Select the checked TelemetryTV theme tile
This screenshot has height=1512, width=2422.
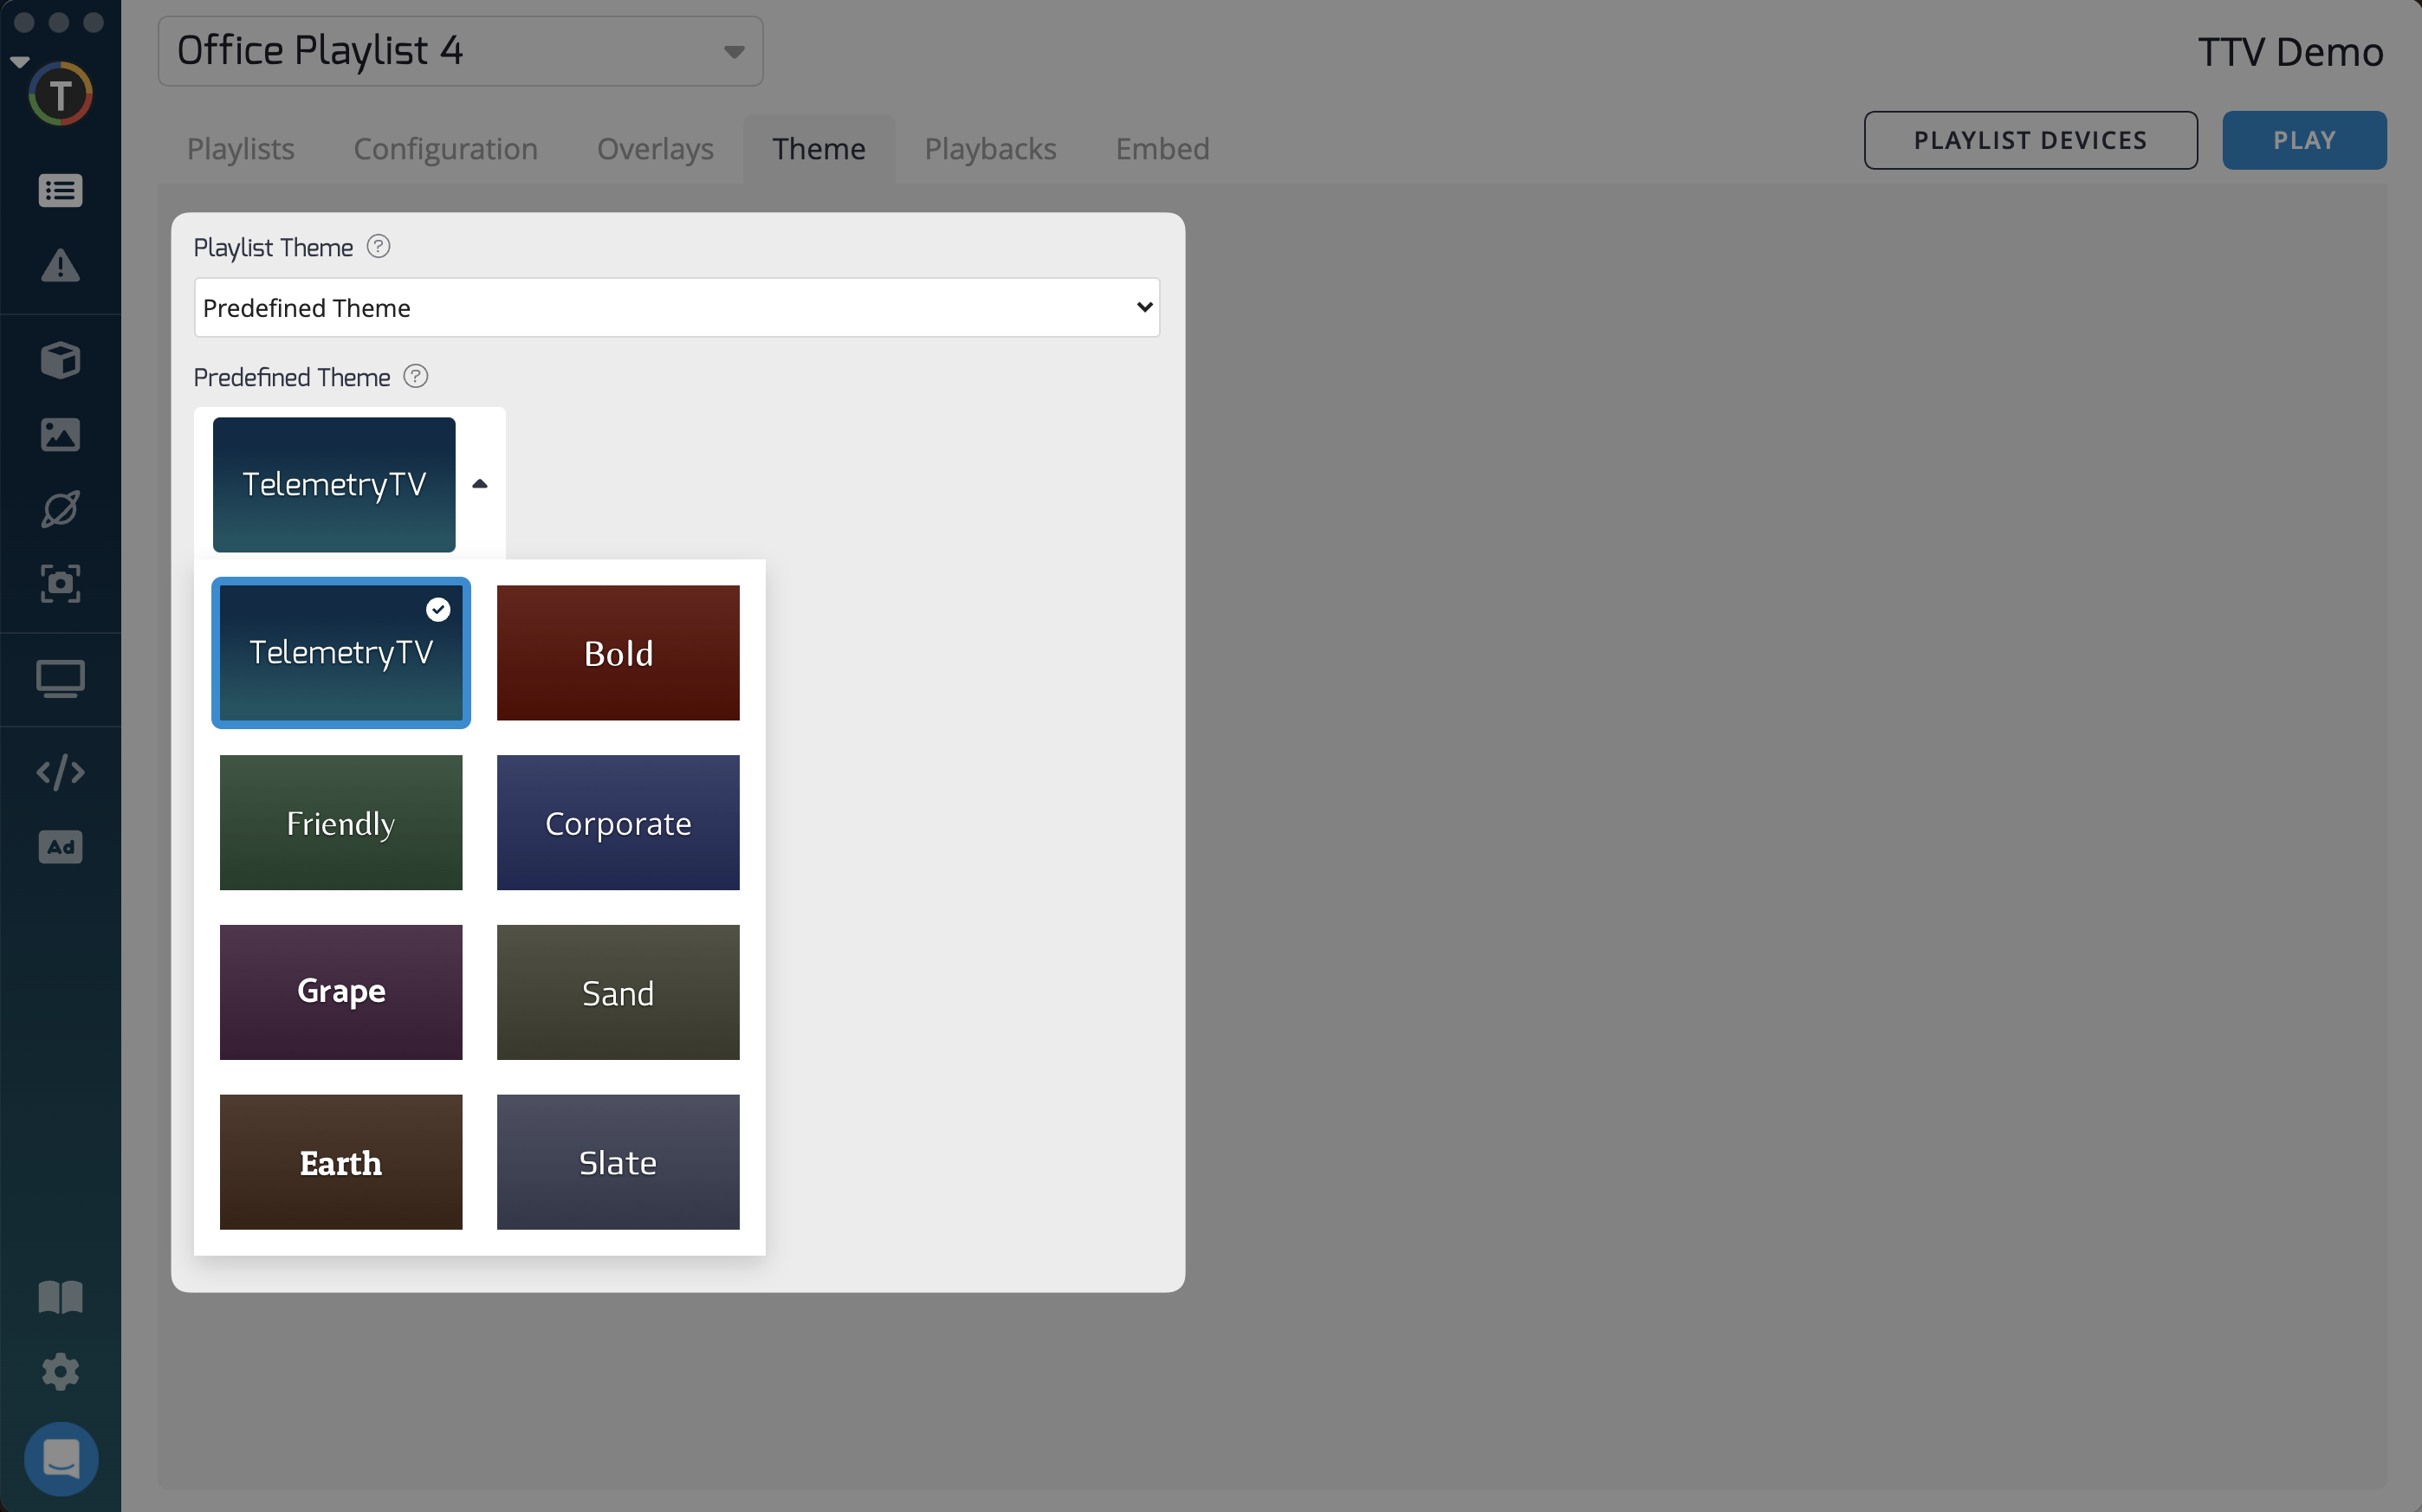pos(341,653)
